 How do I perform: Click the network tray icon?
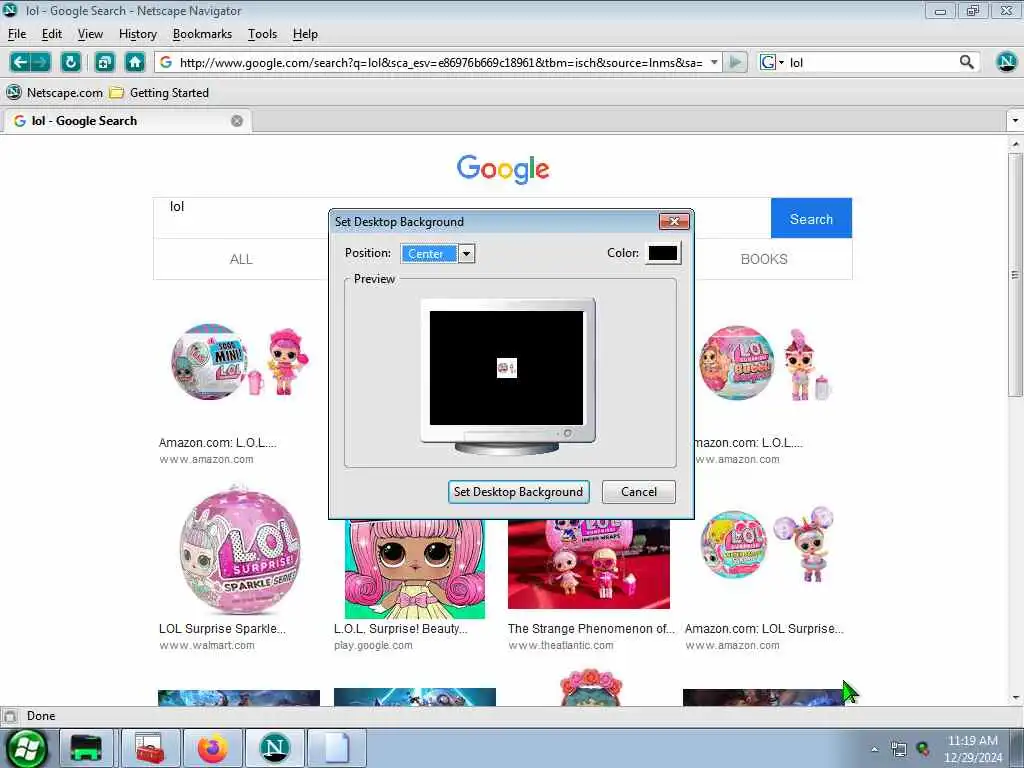[x=899, y=750]
